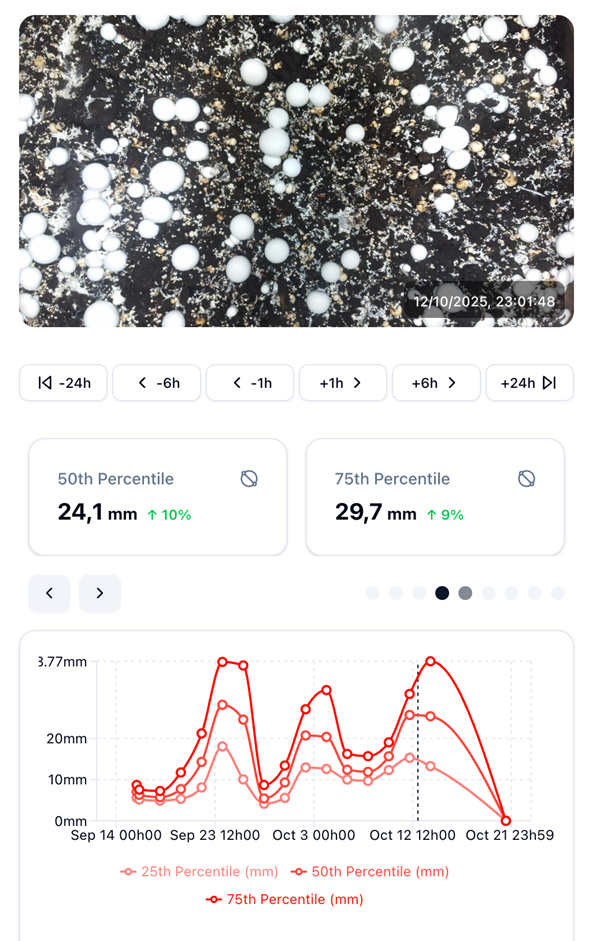Select the first carousel page dot
This screenshot has height=941, width=600.
point(373,593)
